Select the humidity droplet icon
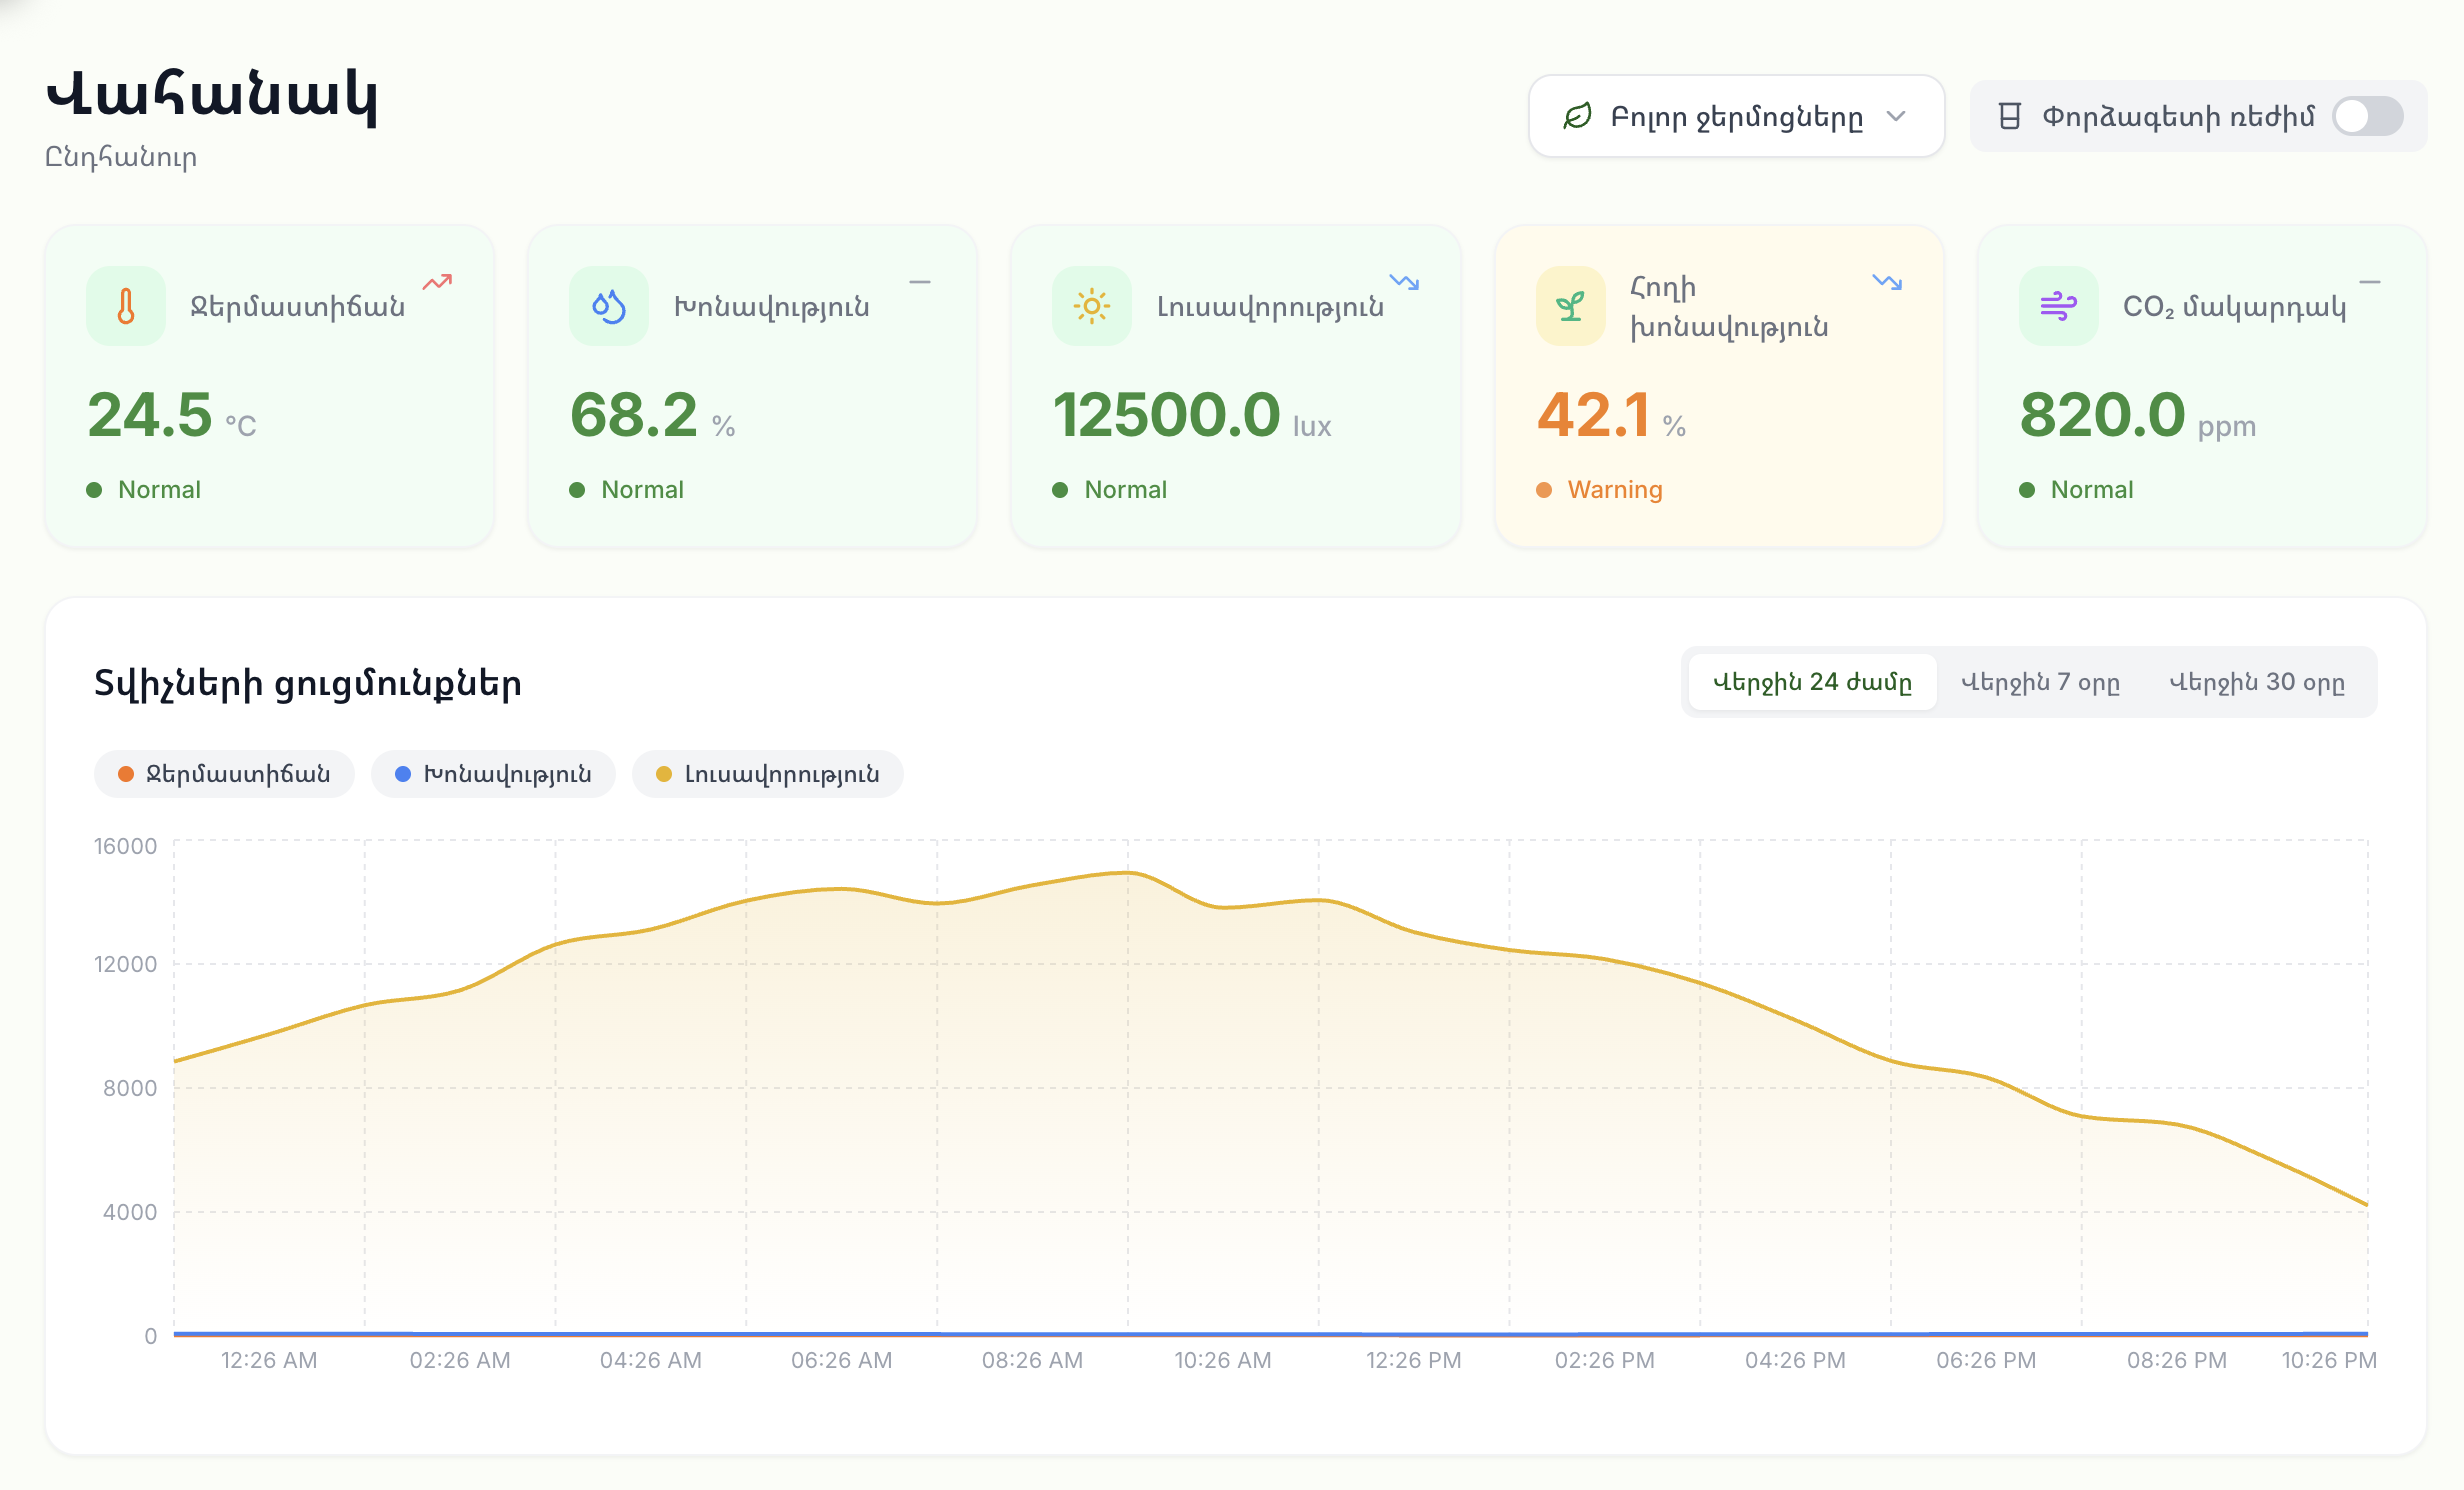This screenshot has width=2464, height=1490. tap(608, 305)
